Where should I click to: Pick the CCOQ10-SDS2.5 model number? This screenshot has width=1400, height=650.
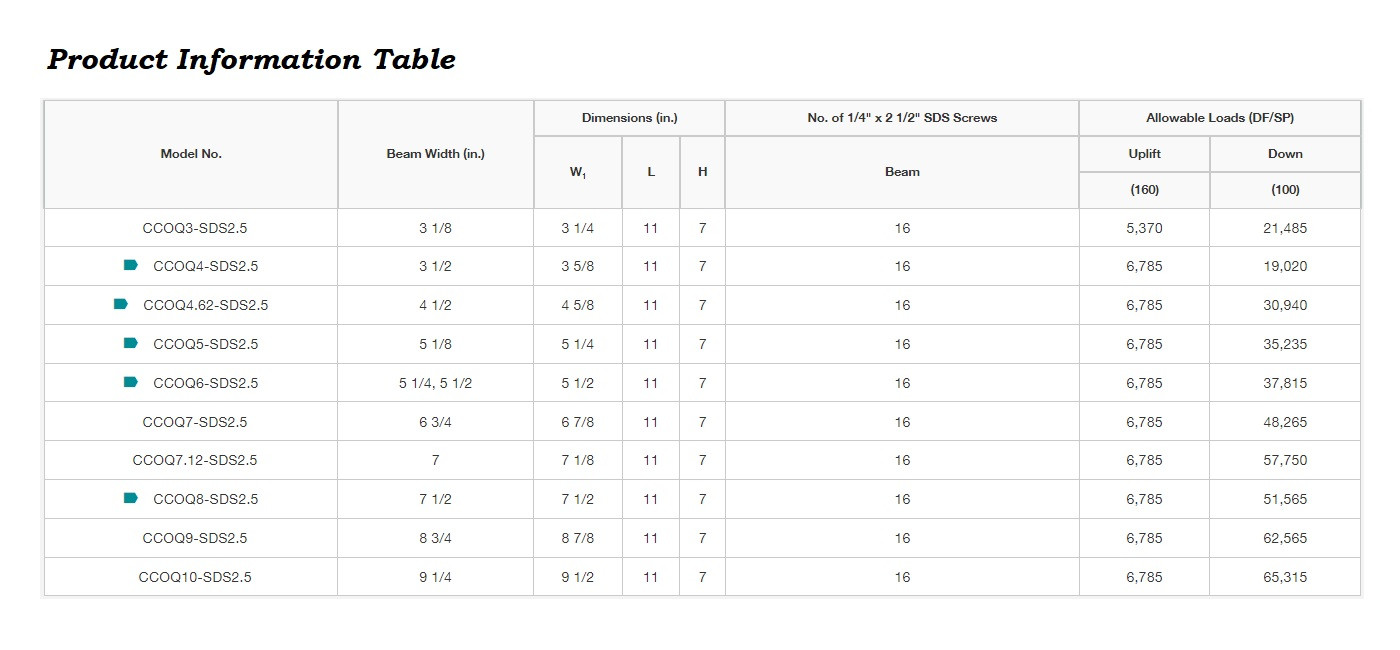[x=195, y=577]
